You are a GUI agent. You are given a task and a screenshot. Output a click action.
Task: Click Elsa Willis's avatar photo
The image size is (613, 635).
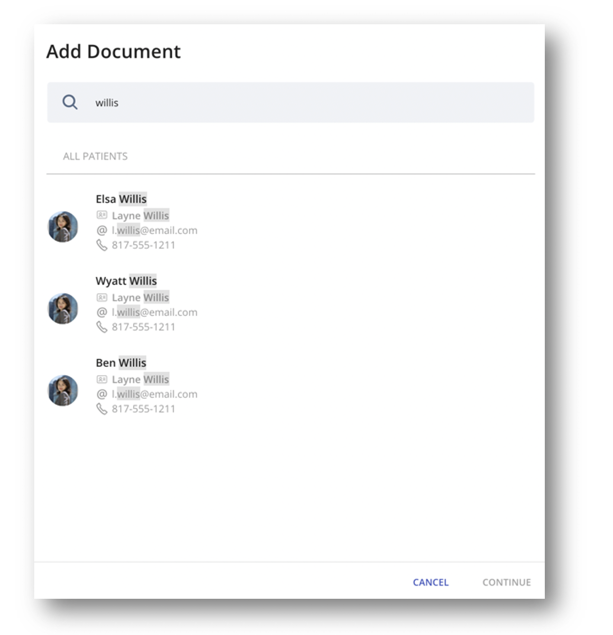pyautogui.click(x=63, y=227)
